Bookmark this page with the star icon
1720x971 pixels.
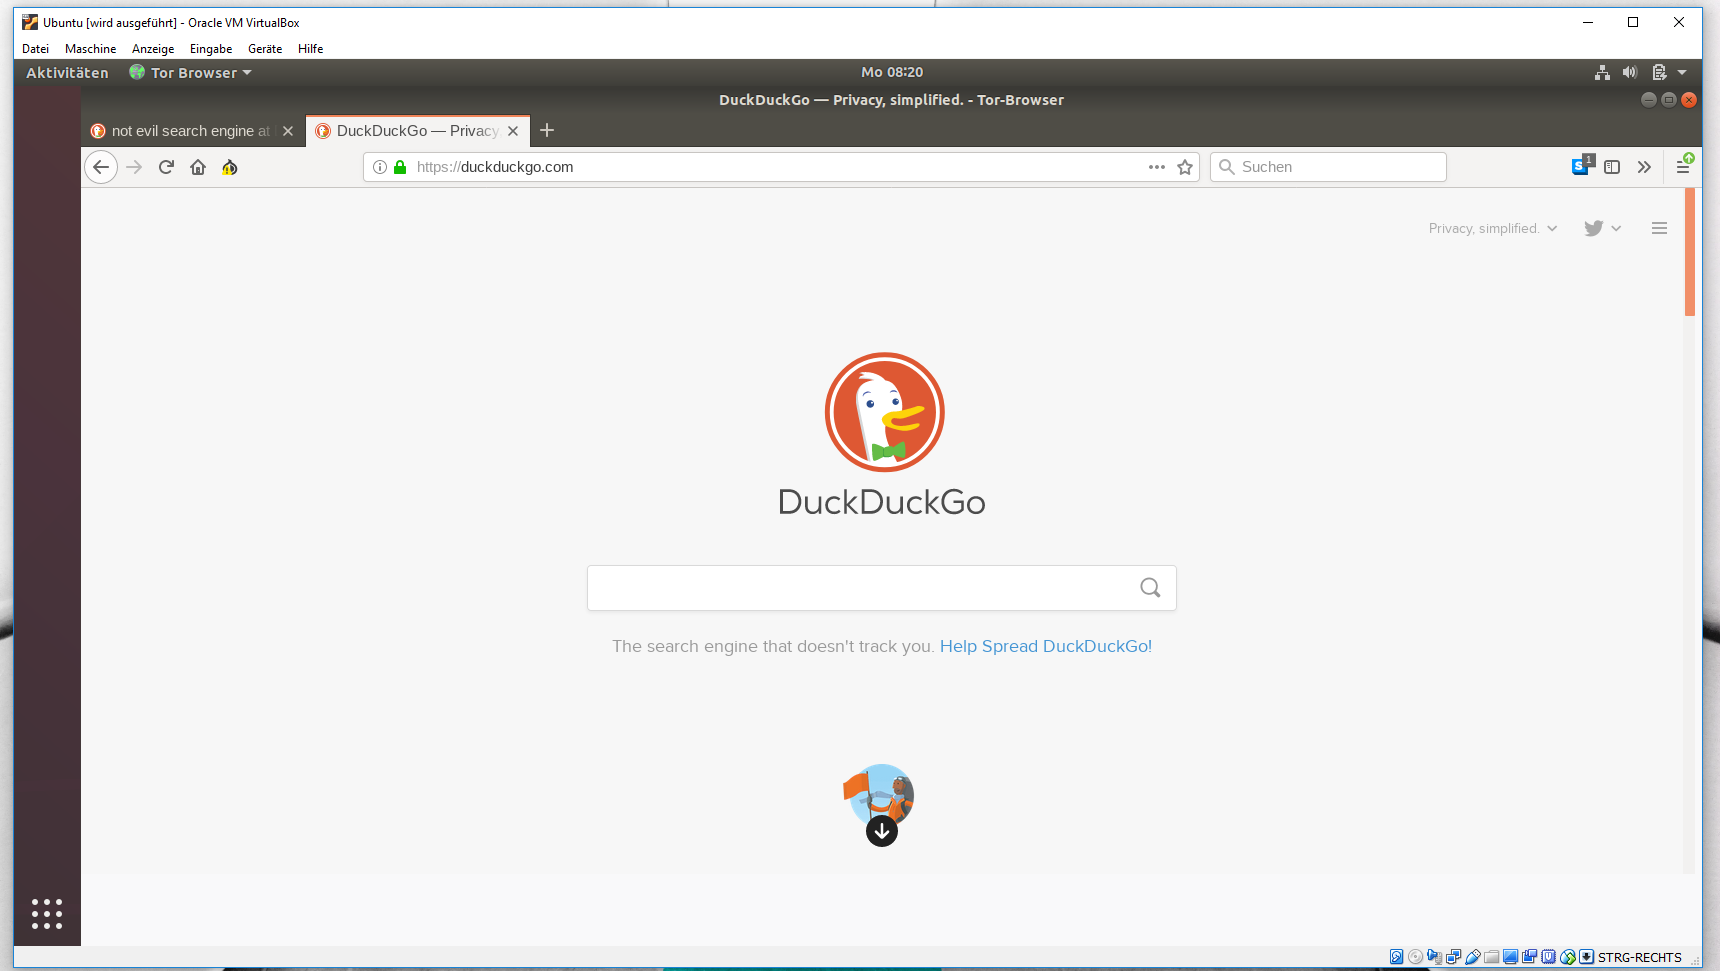point(1185,167)
